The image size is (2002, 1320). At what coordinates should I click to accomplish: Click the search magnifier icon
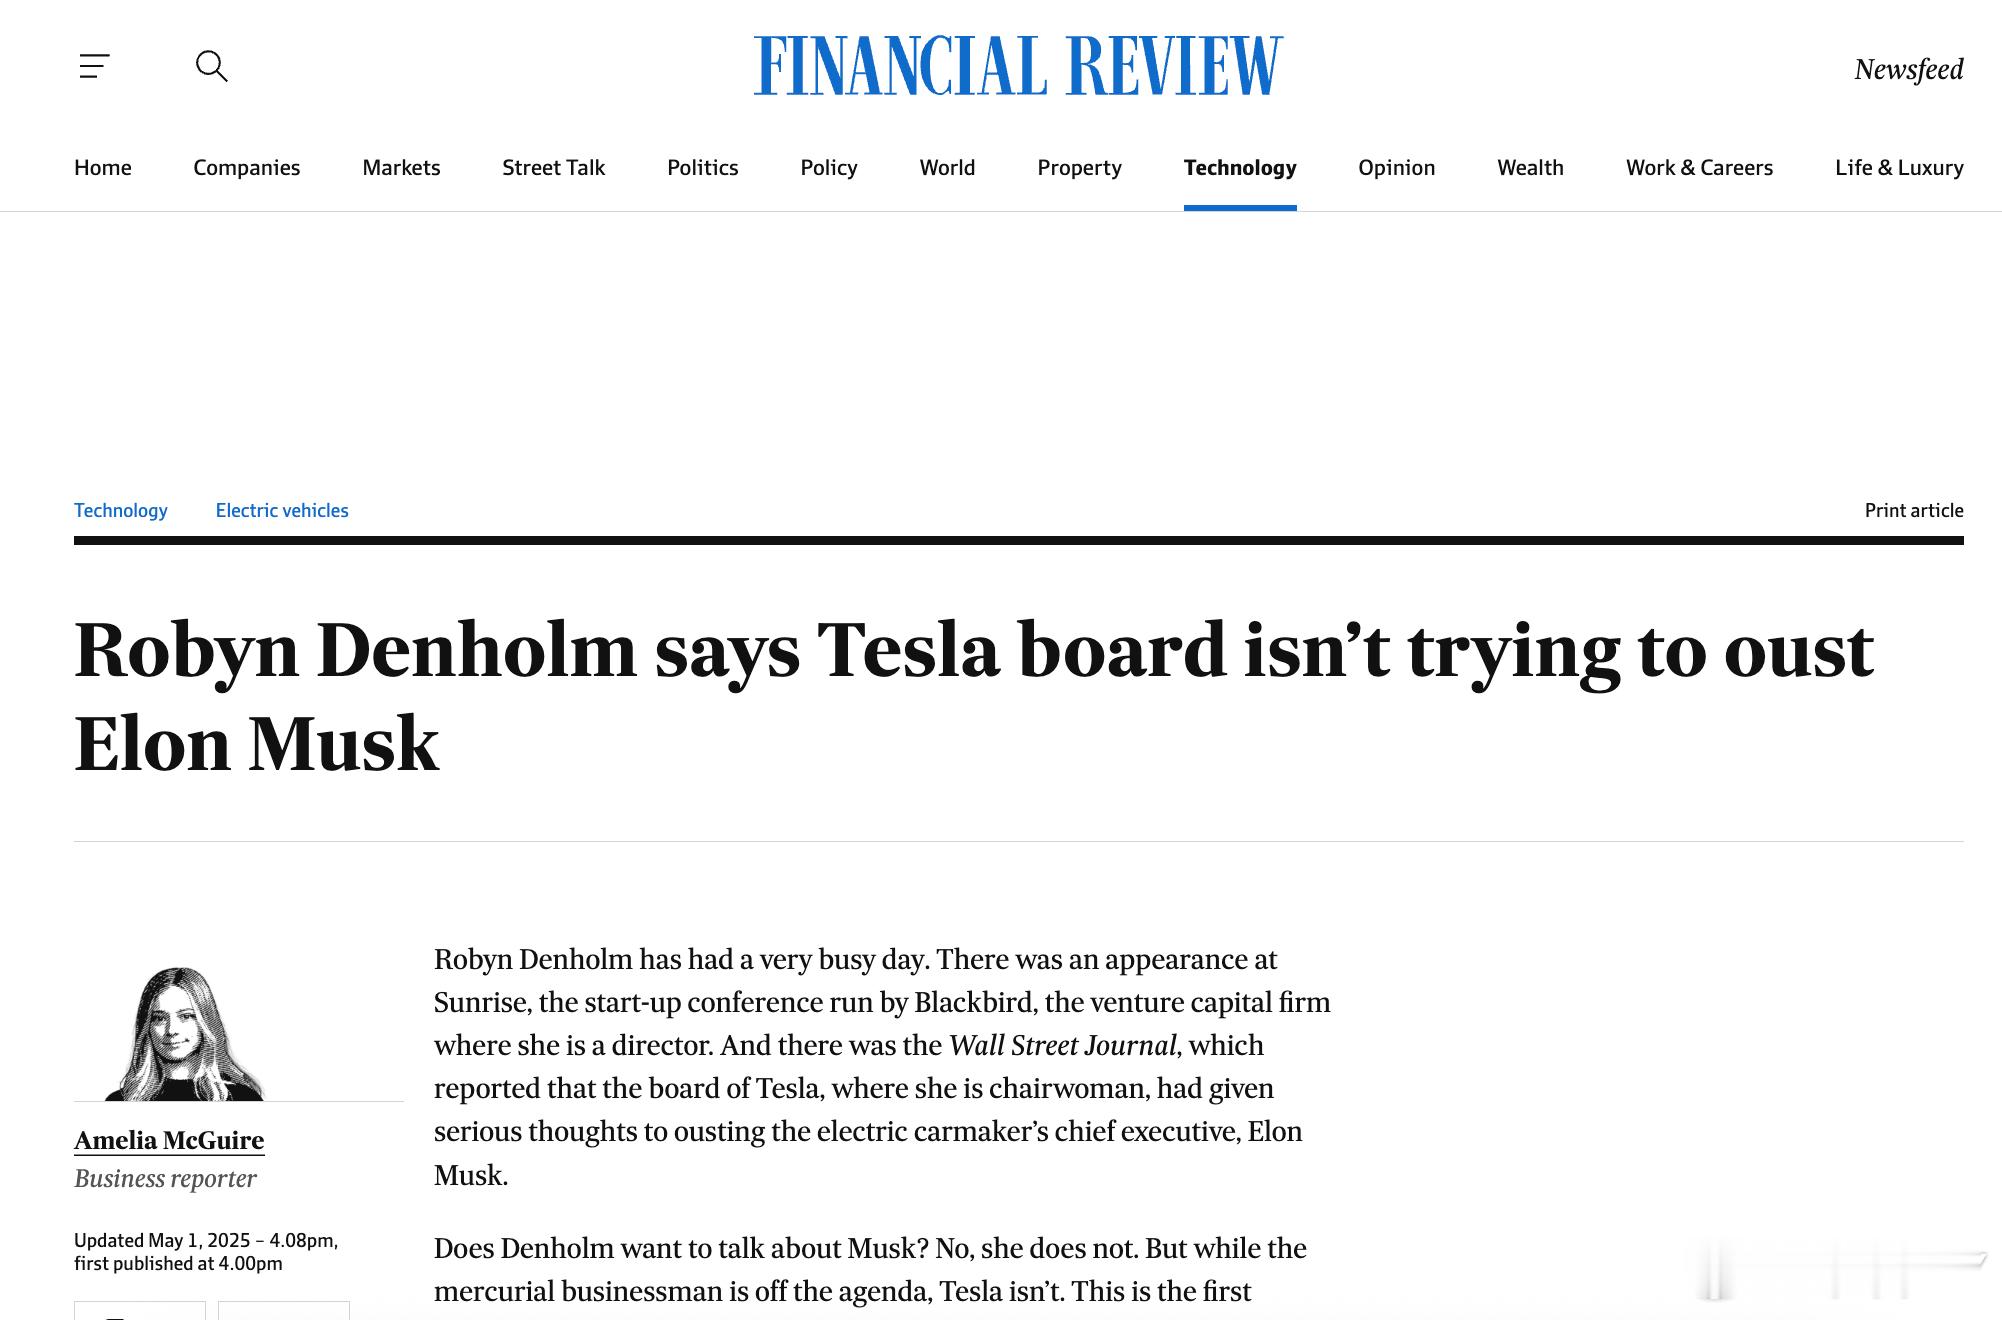(212, 67)
